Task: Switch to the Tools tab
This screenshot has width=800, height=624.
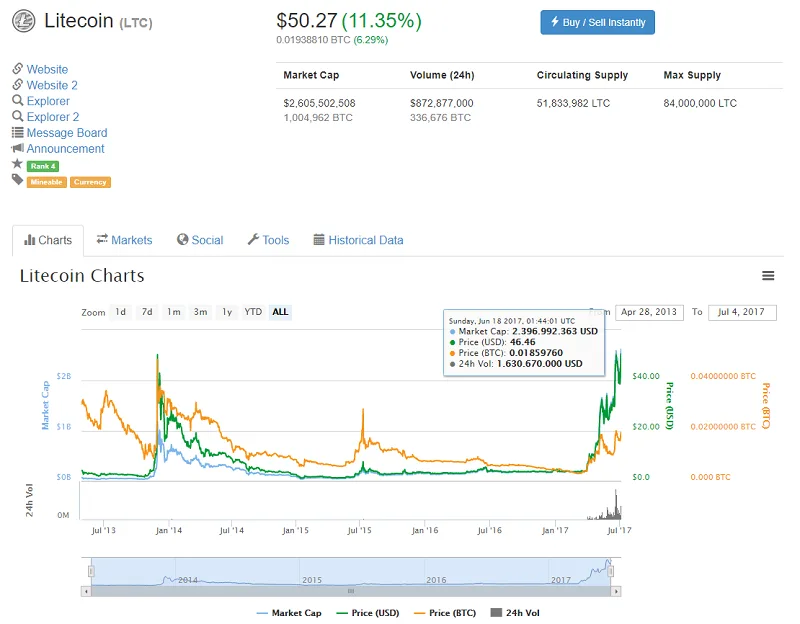Action: tap(268, 240)
